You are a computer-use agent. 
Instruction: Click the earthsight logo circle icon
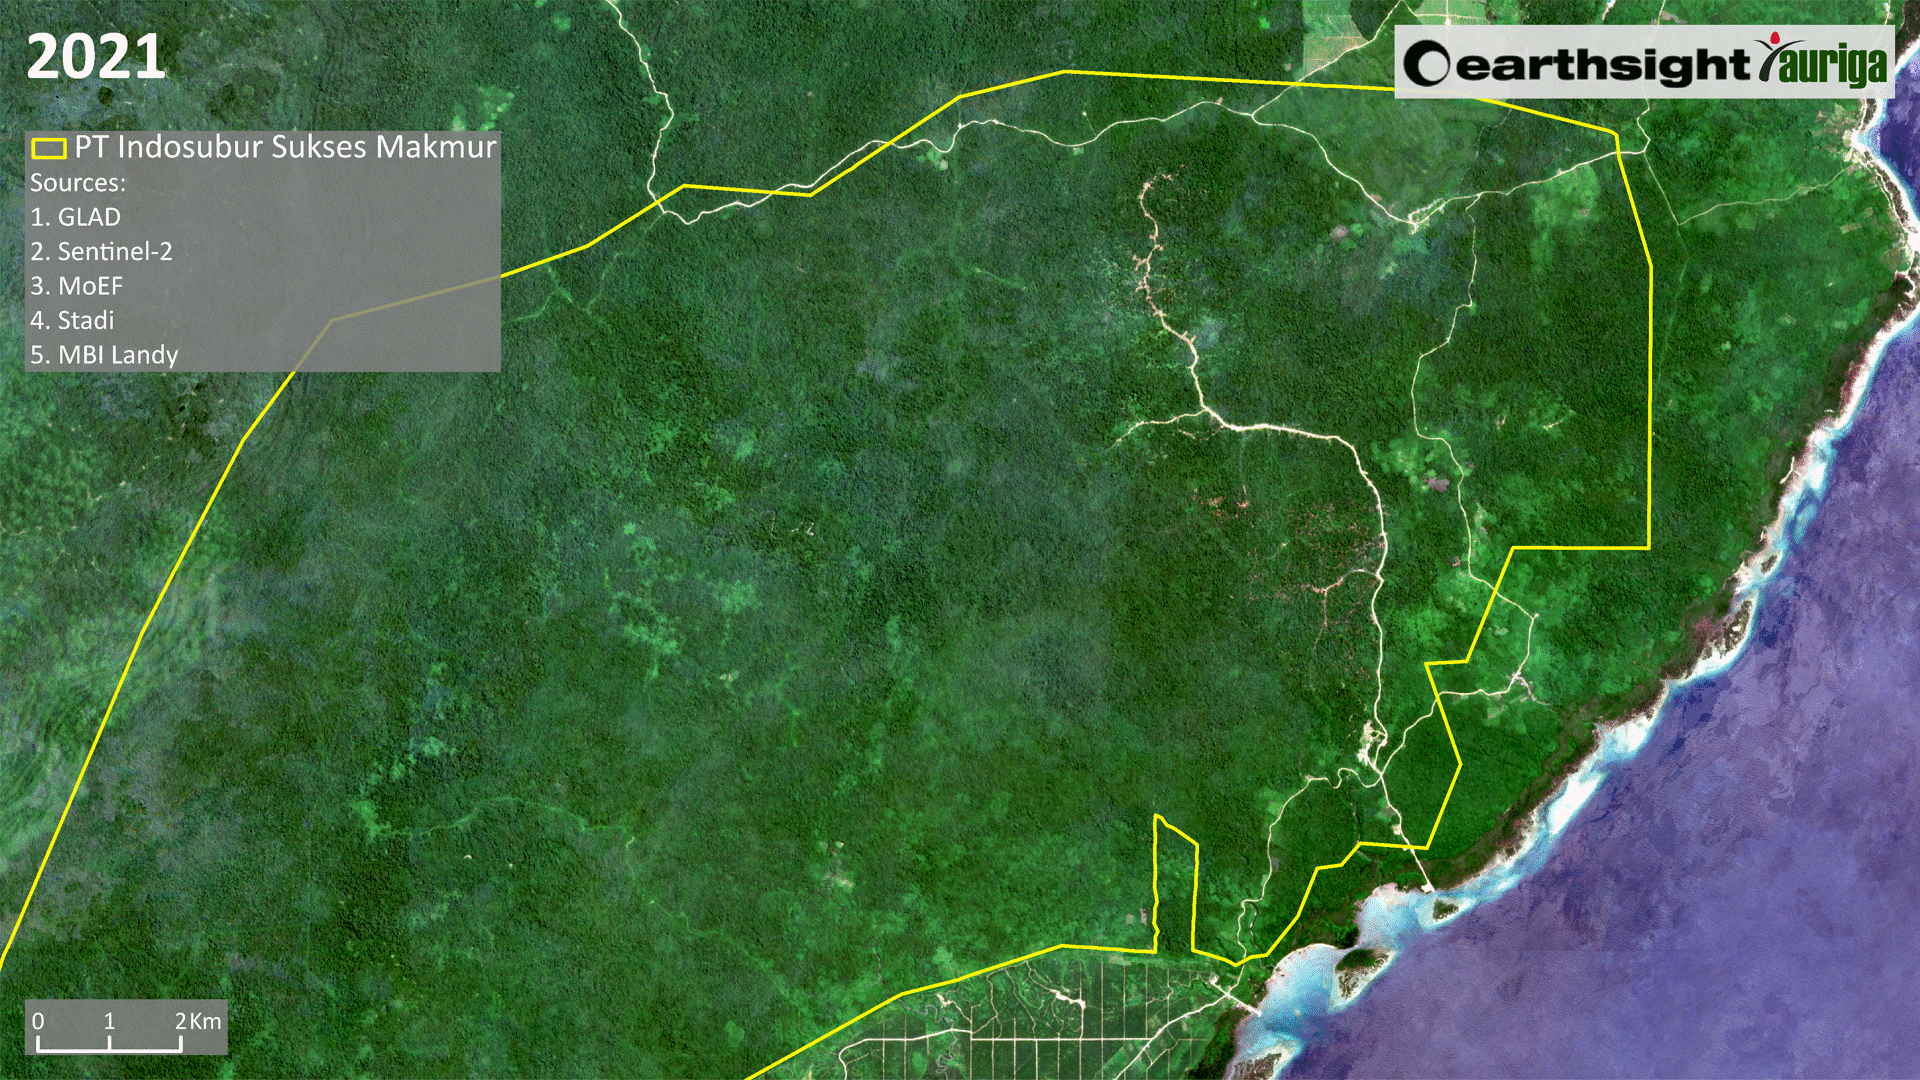[x=1426, y=64]
